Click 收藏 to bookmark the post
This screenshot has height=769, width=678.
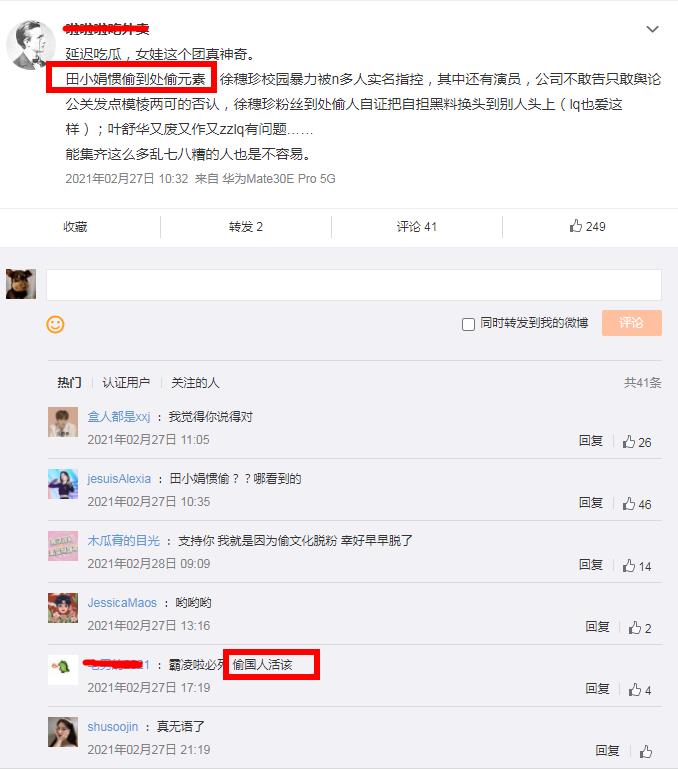coord(75,227)
